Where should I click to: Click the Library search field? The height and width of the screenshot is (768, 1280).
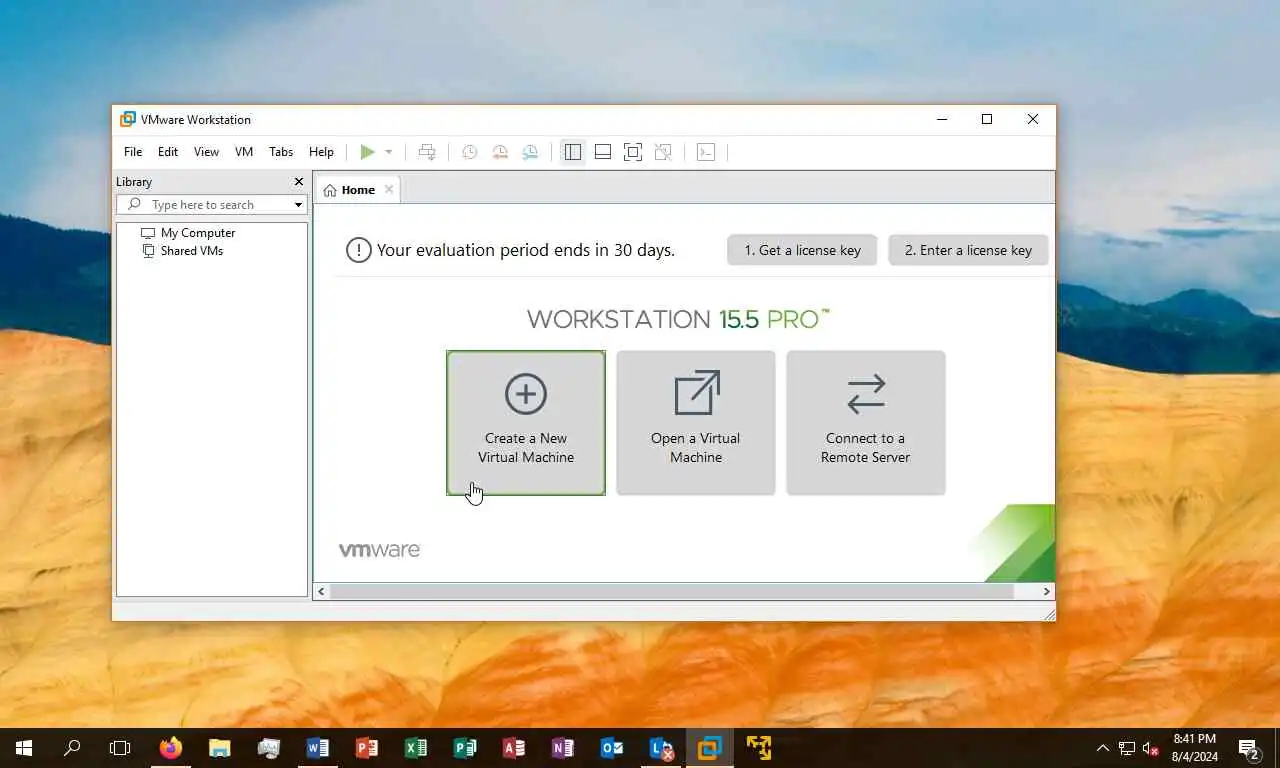[212, 204]
